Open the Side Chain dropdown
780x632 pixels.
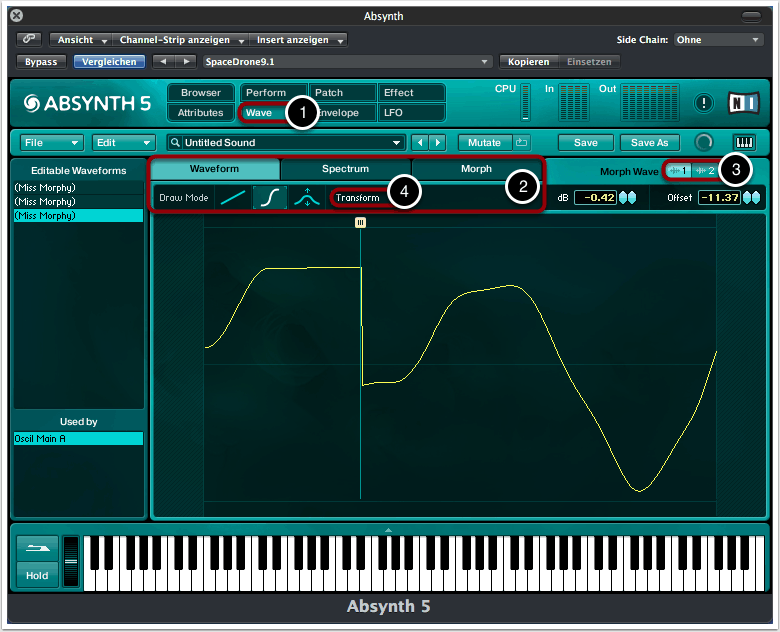coord(718,40)
